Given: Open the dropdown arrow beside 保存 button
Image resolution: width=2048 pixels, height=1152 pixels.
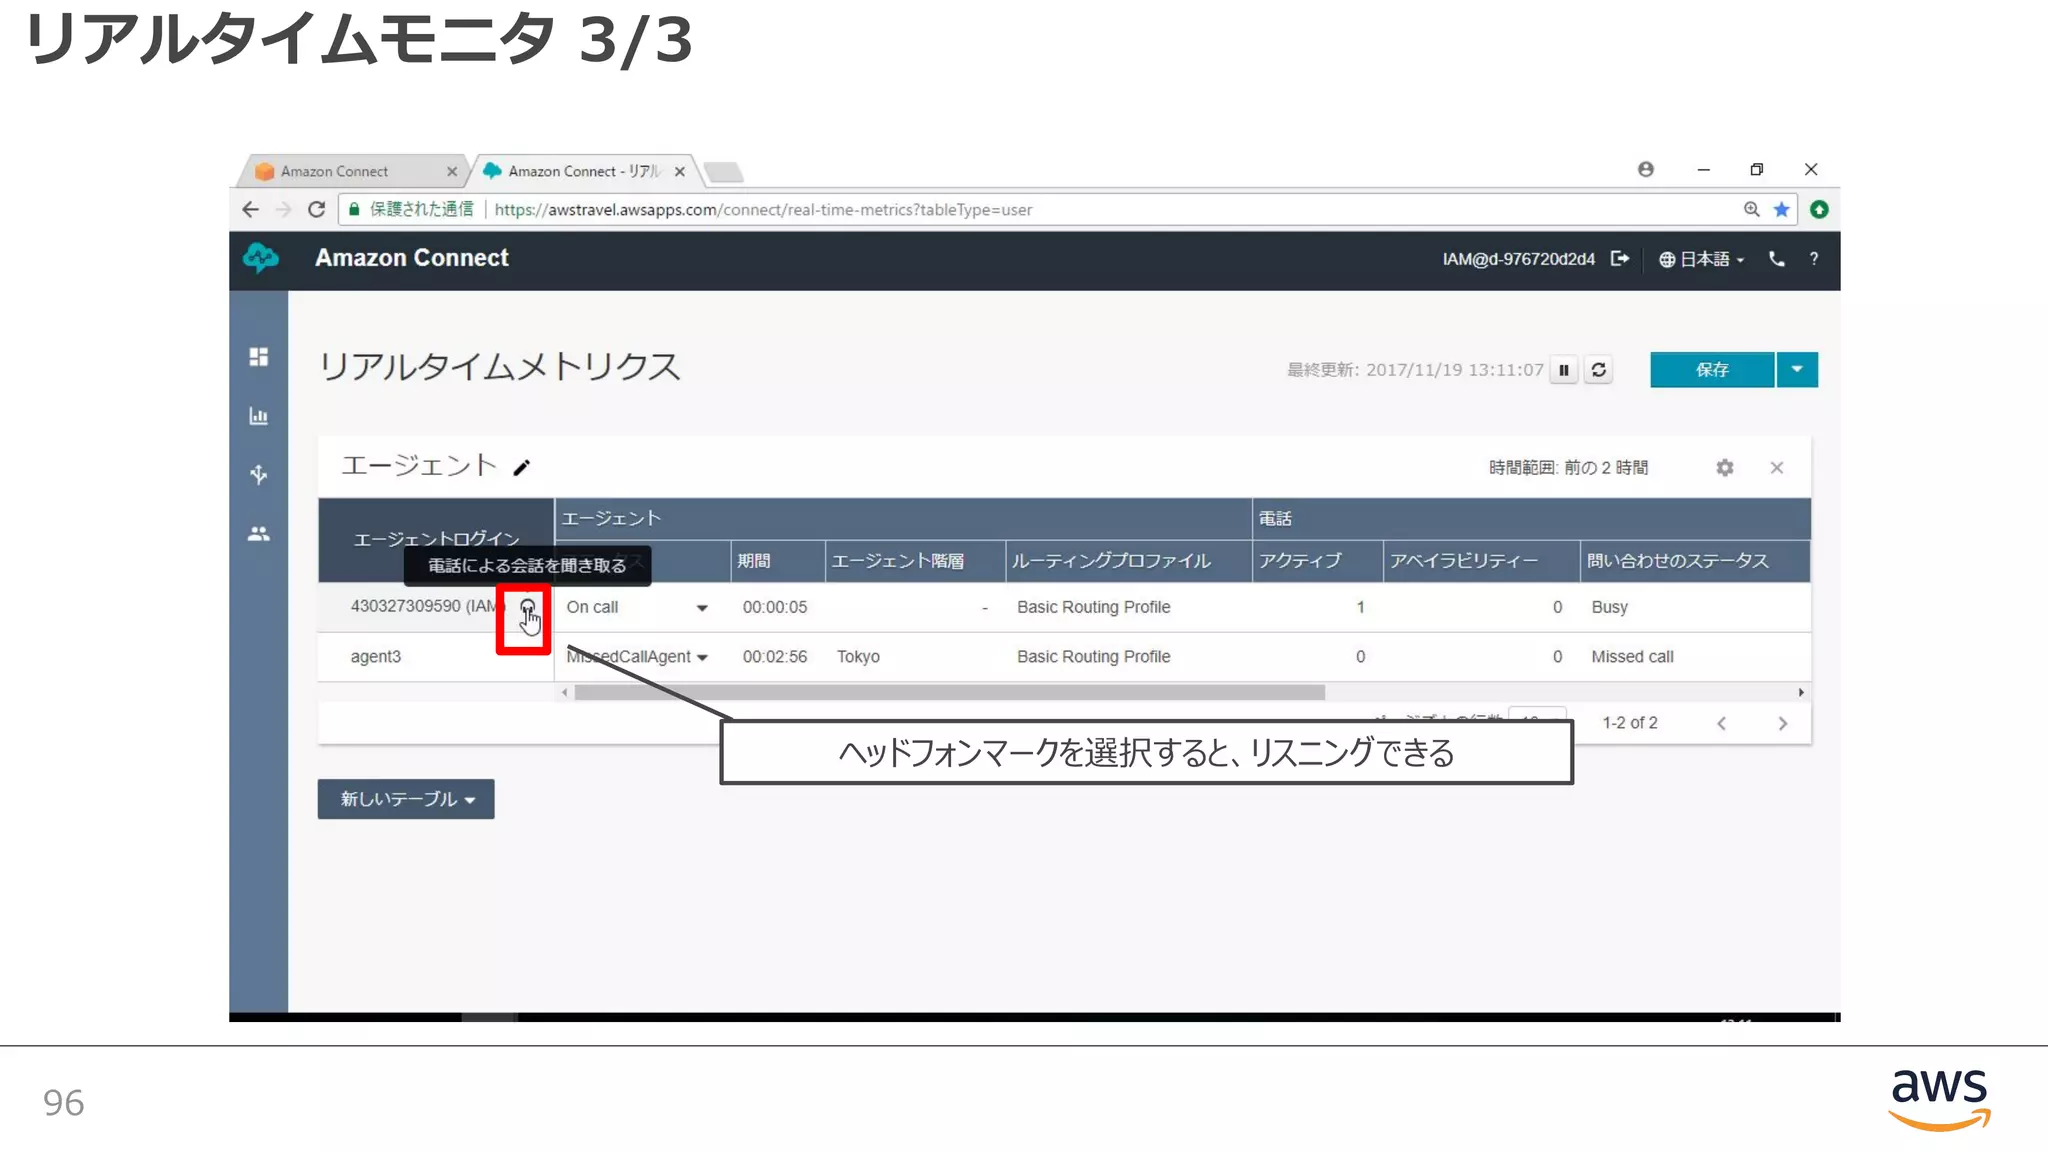Looking at the screenshot, I should pyautogui.click(x=1797, y=370).
